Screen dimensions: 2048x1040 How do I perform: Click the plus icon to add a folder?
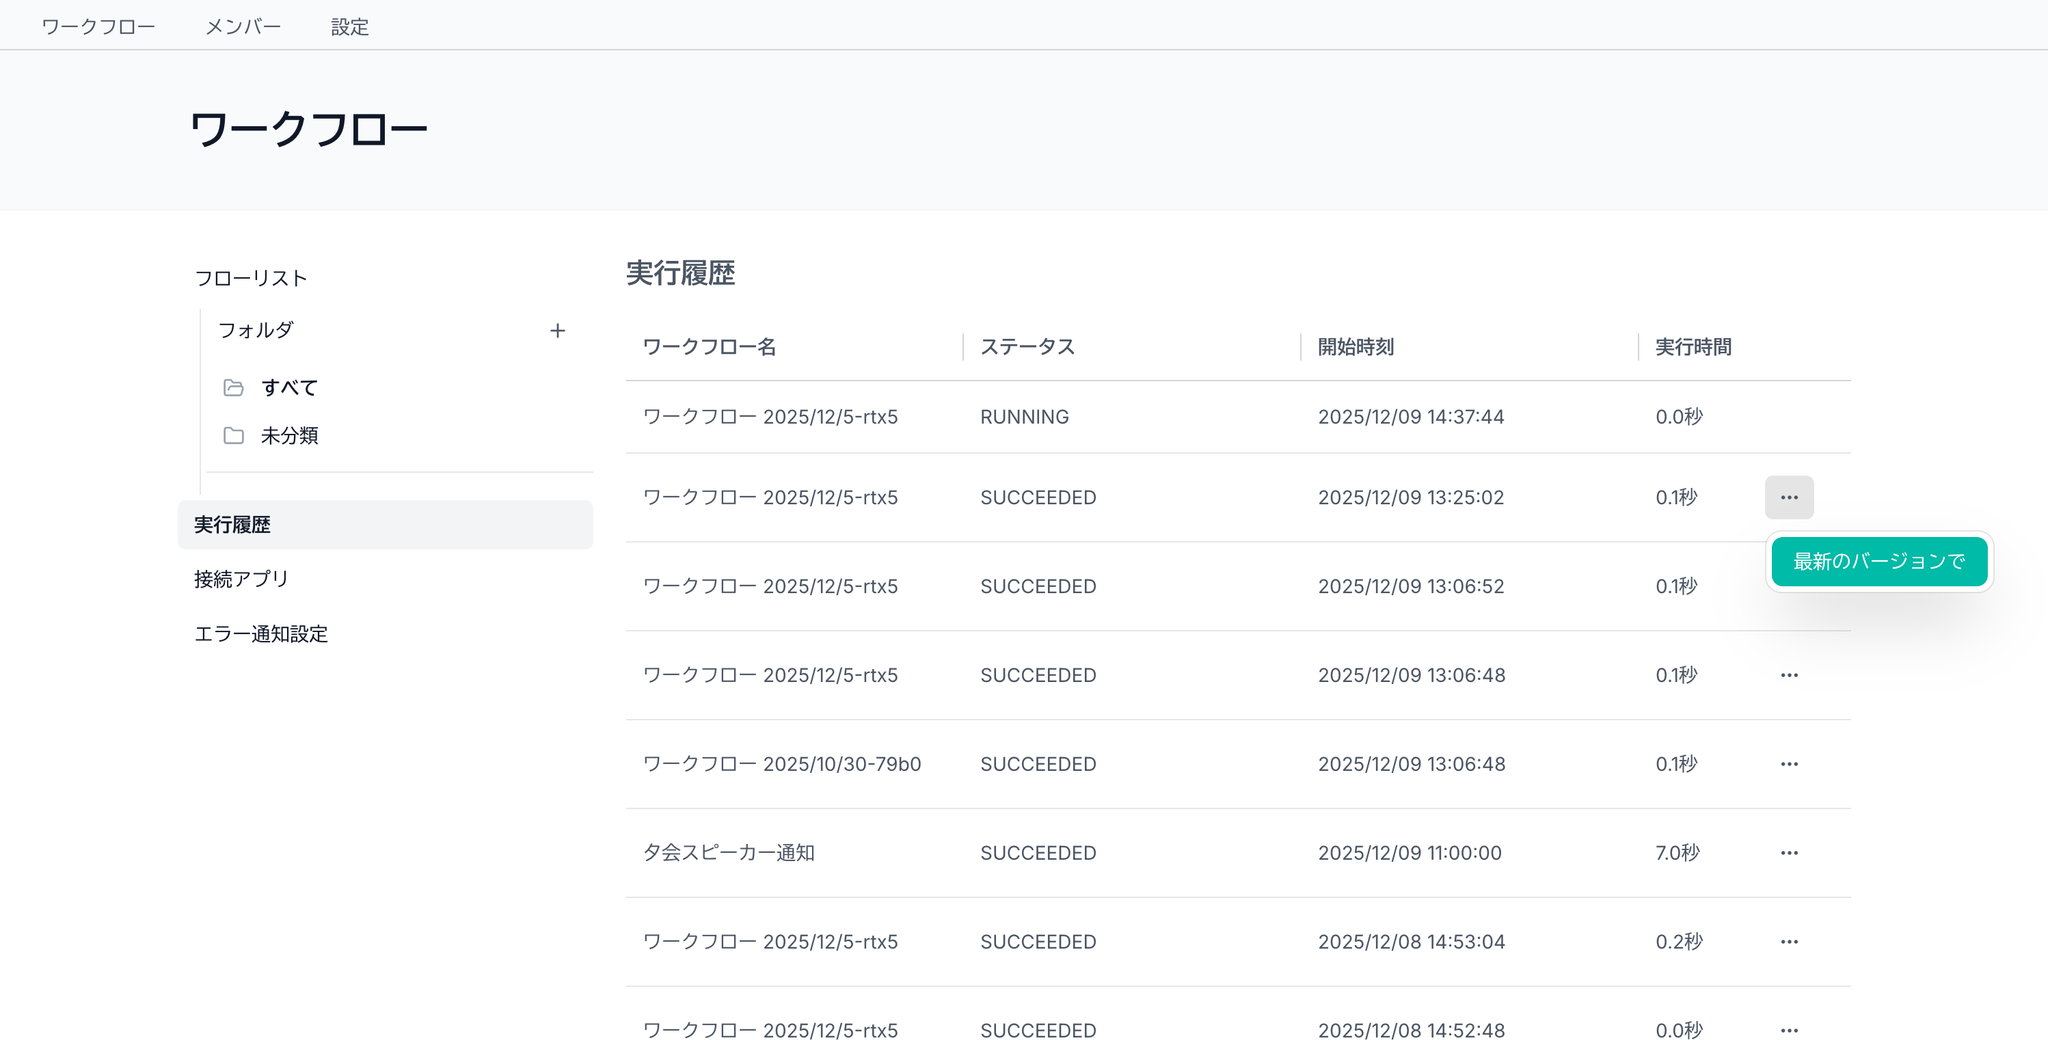click(x=557, y=331)
